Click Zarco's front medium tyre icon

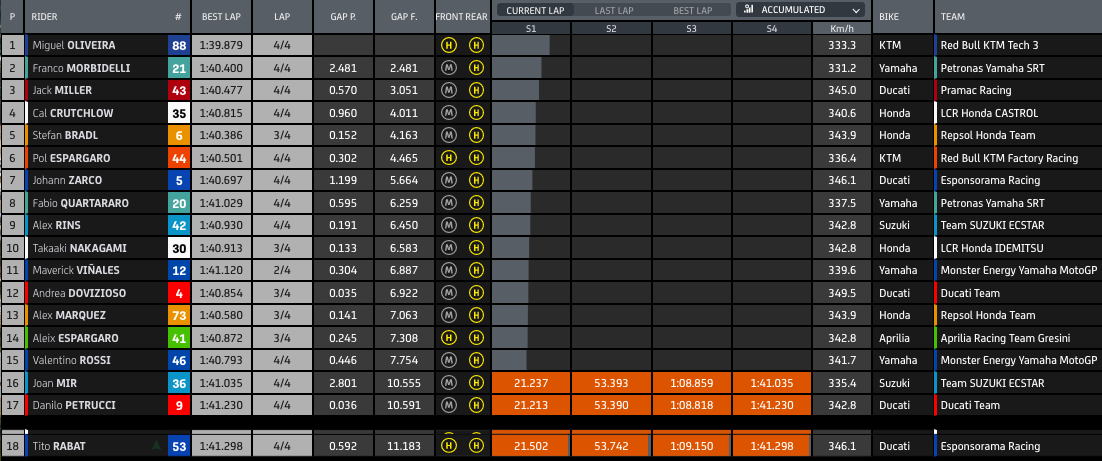coord(448,181)
